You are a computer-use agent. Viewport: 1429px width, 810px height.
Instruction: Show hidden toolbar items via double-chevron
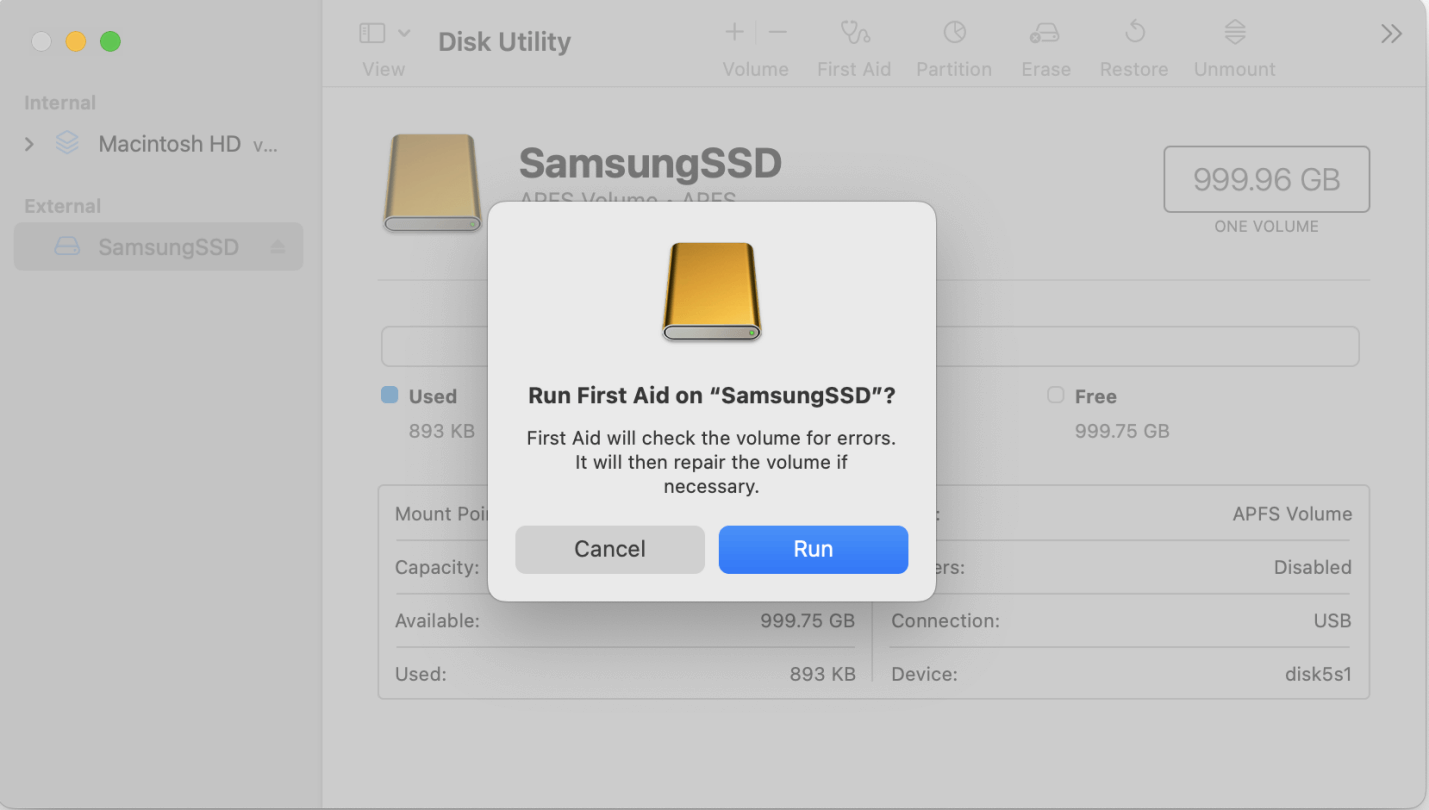click(x=1391, y=32)
